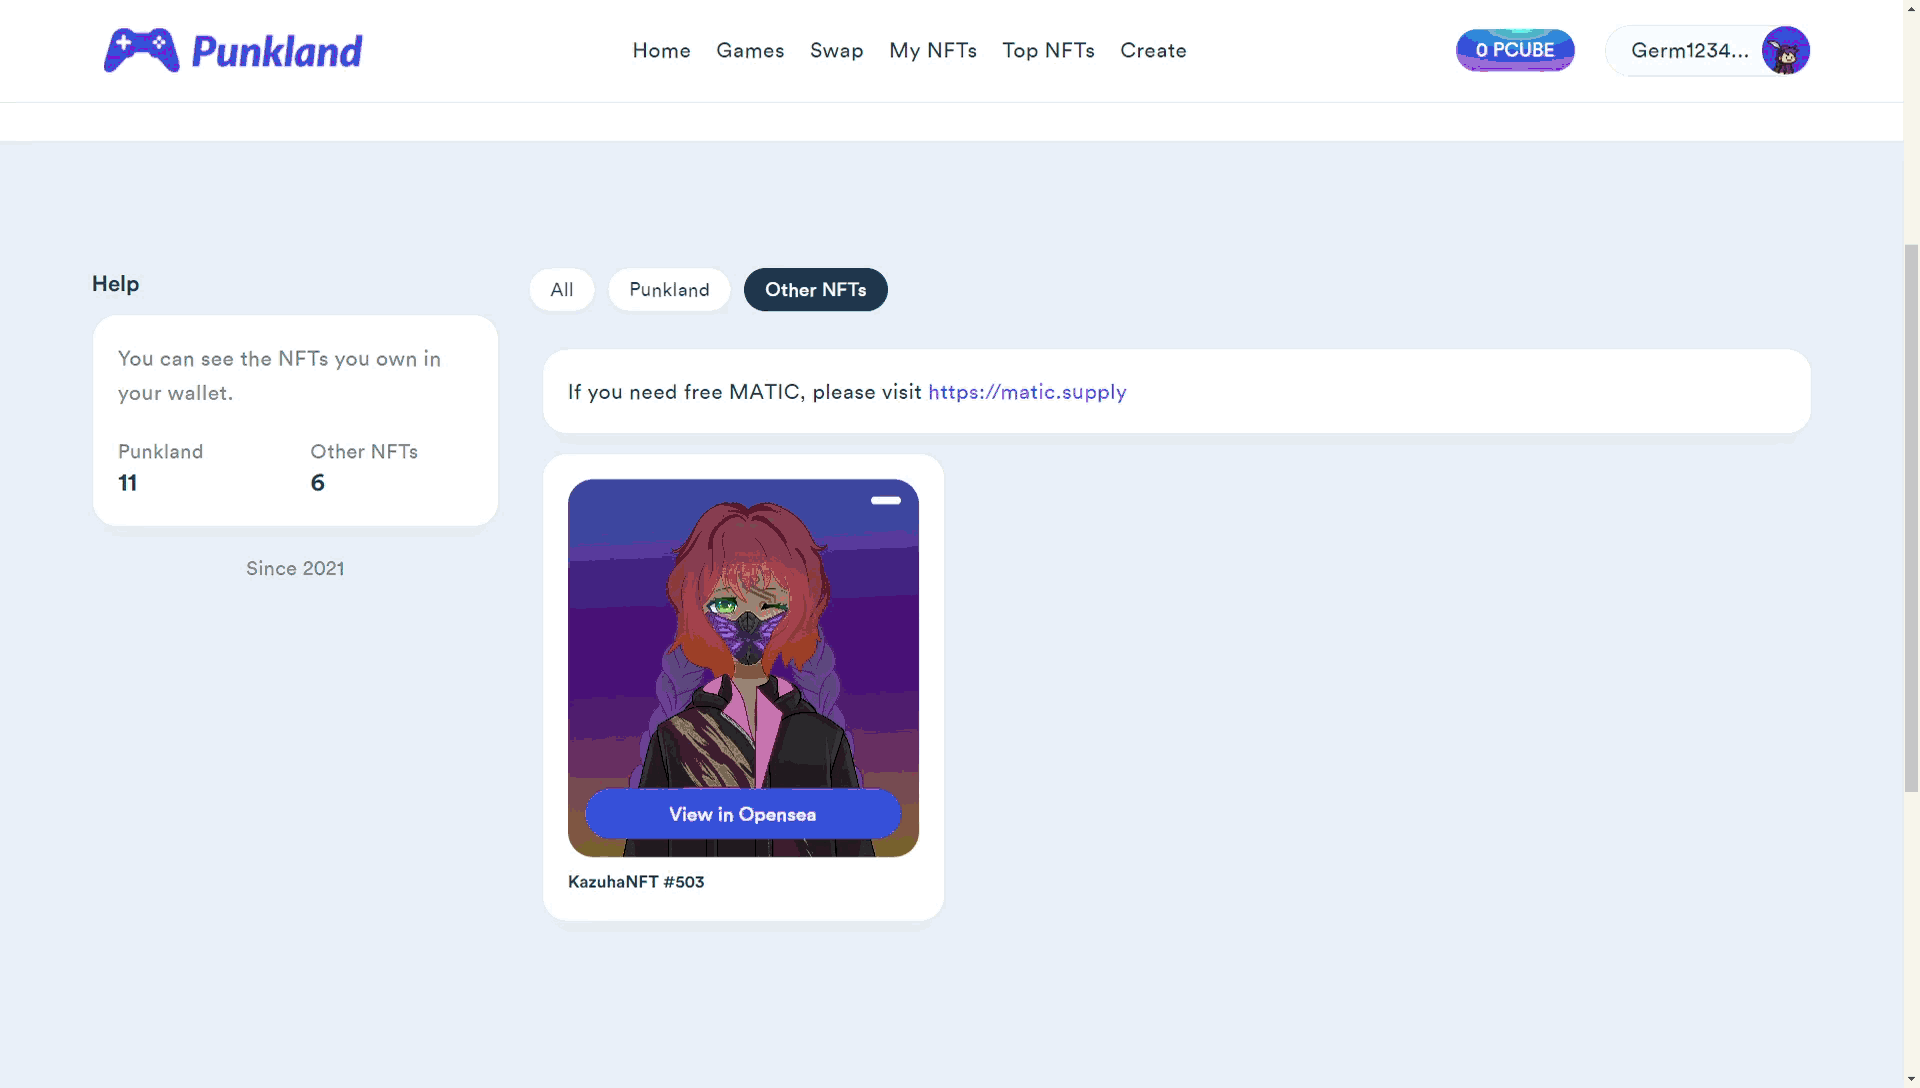Screen dimensions: 1920x1088
Task: Open the Germ1234... account menu
Action: [1707, 51]
